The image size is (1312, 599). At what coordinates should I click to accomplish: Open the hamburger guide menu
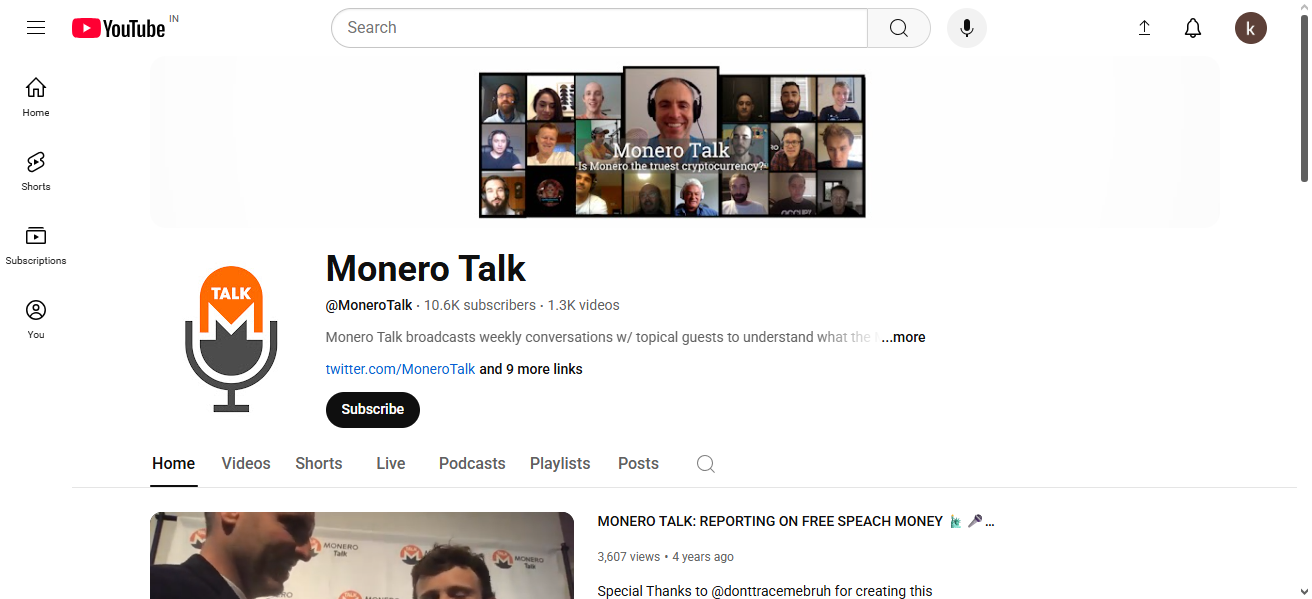pyautogui.click(x=36, y=28)
